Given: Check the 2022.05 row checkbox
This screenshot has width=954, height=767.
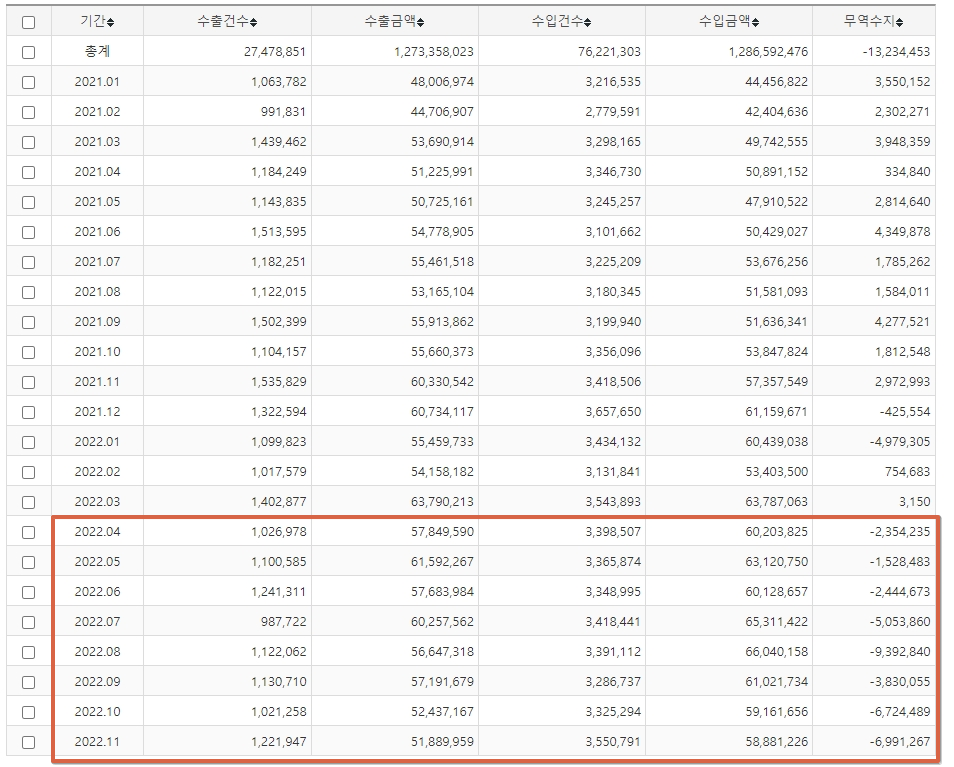Looking at the screenshot, I should [29, 563].
